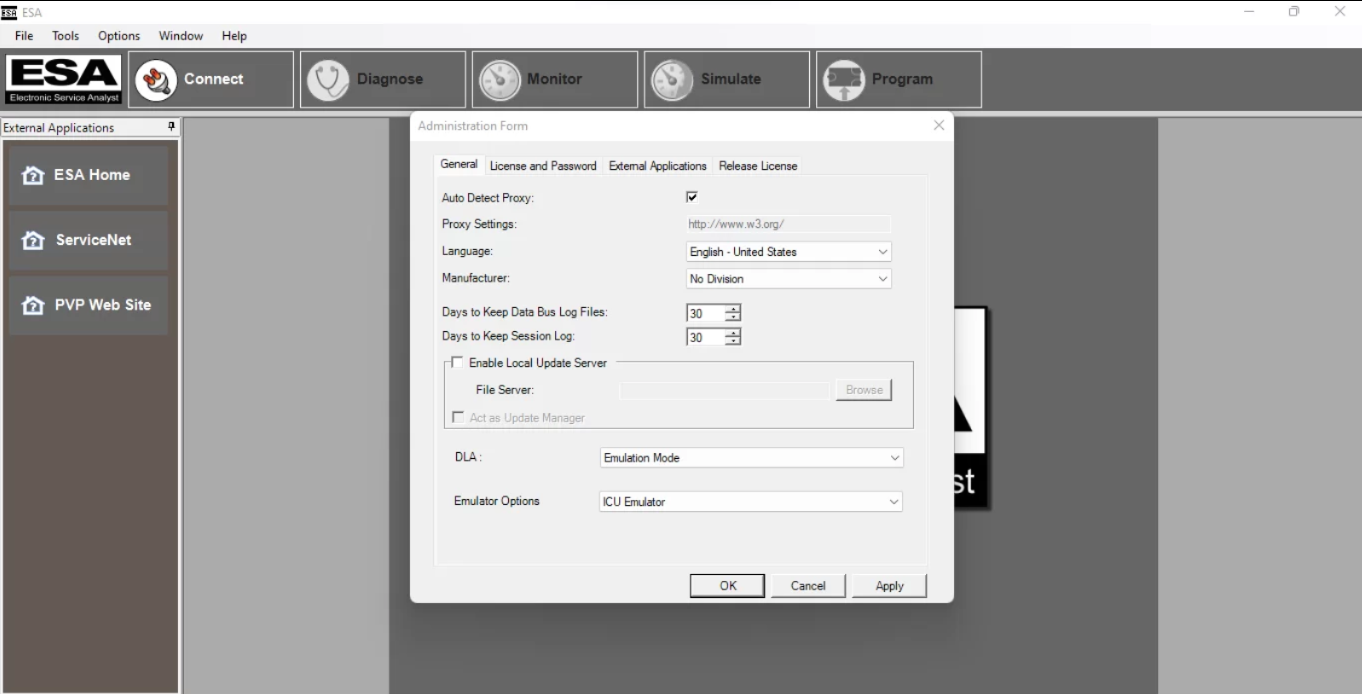Open the Connect section via its stethoscope icon
Screen dimensions: 1362x694
pyautogui.click(x=156, y=79)
